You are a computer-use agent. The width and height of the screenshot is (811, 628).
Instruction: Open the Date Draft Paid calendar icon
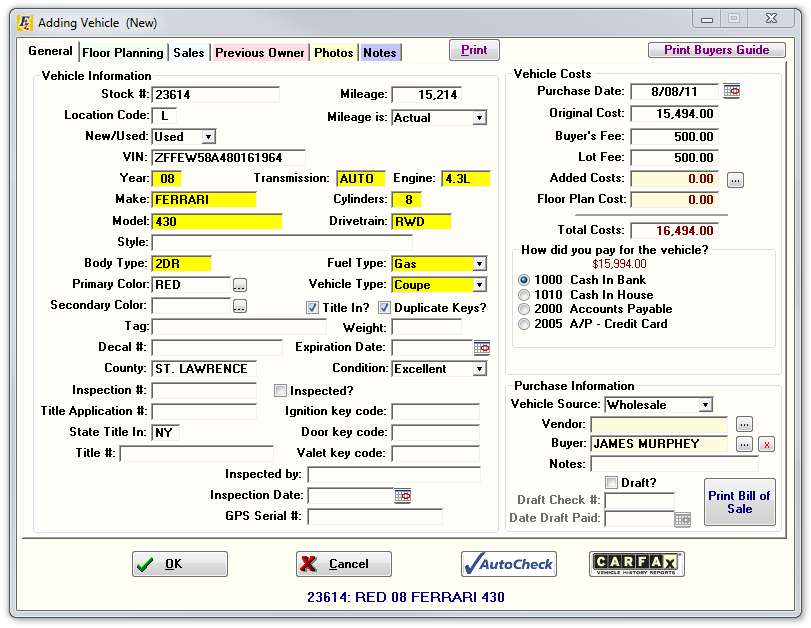682,519
